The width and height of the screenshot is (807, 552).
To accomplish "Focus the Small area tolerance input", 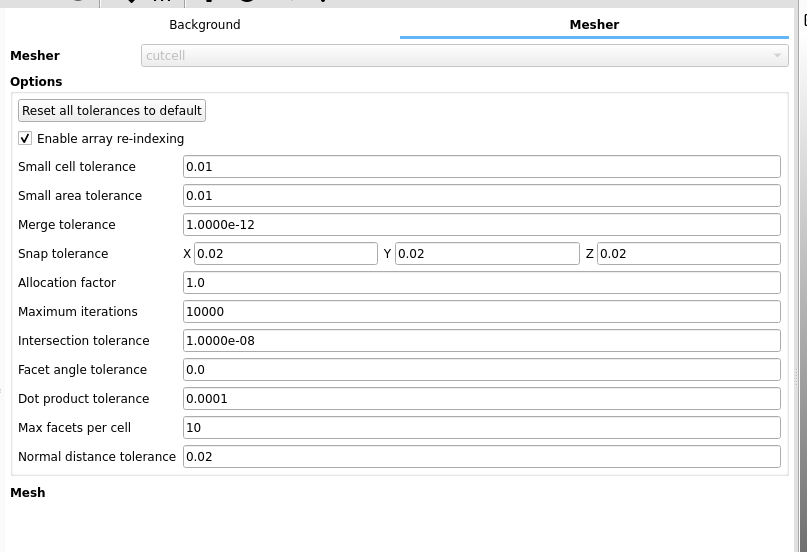I will point(481,196).
